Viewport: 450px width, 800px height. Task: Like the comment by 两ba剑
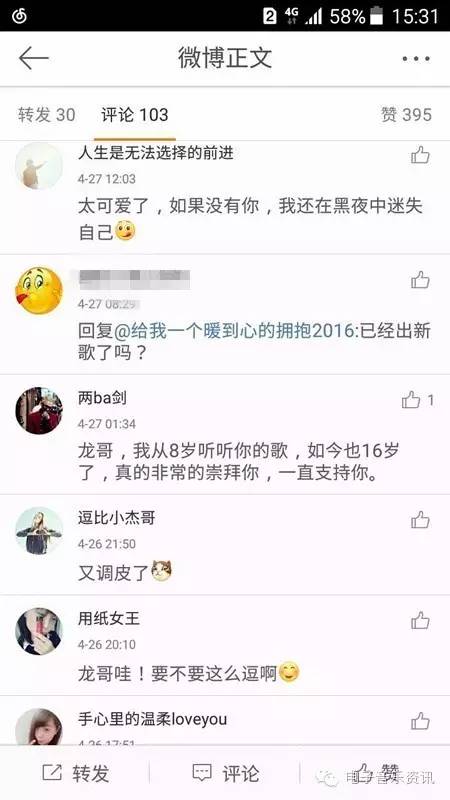tap(411, 401)
